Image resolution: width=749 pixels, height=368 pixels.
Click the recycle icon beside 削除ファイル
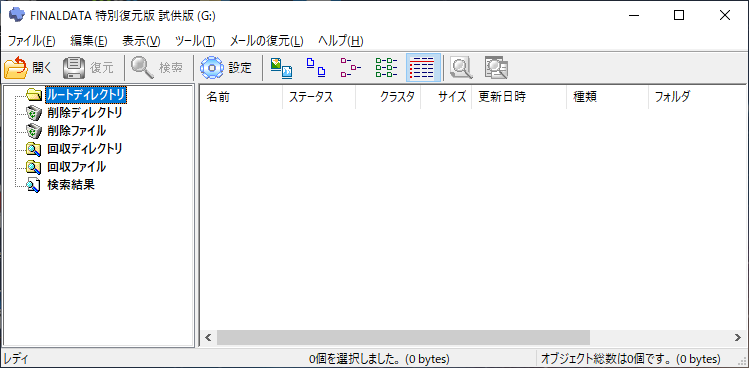(34, 130)
